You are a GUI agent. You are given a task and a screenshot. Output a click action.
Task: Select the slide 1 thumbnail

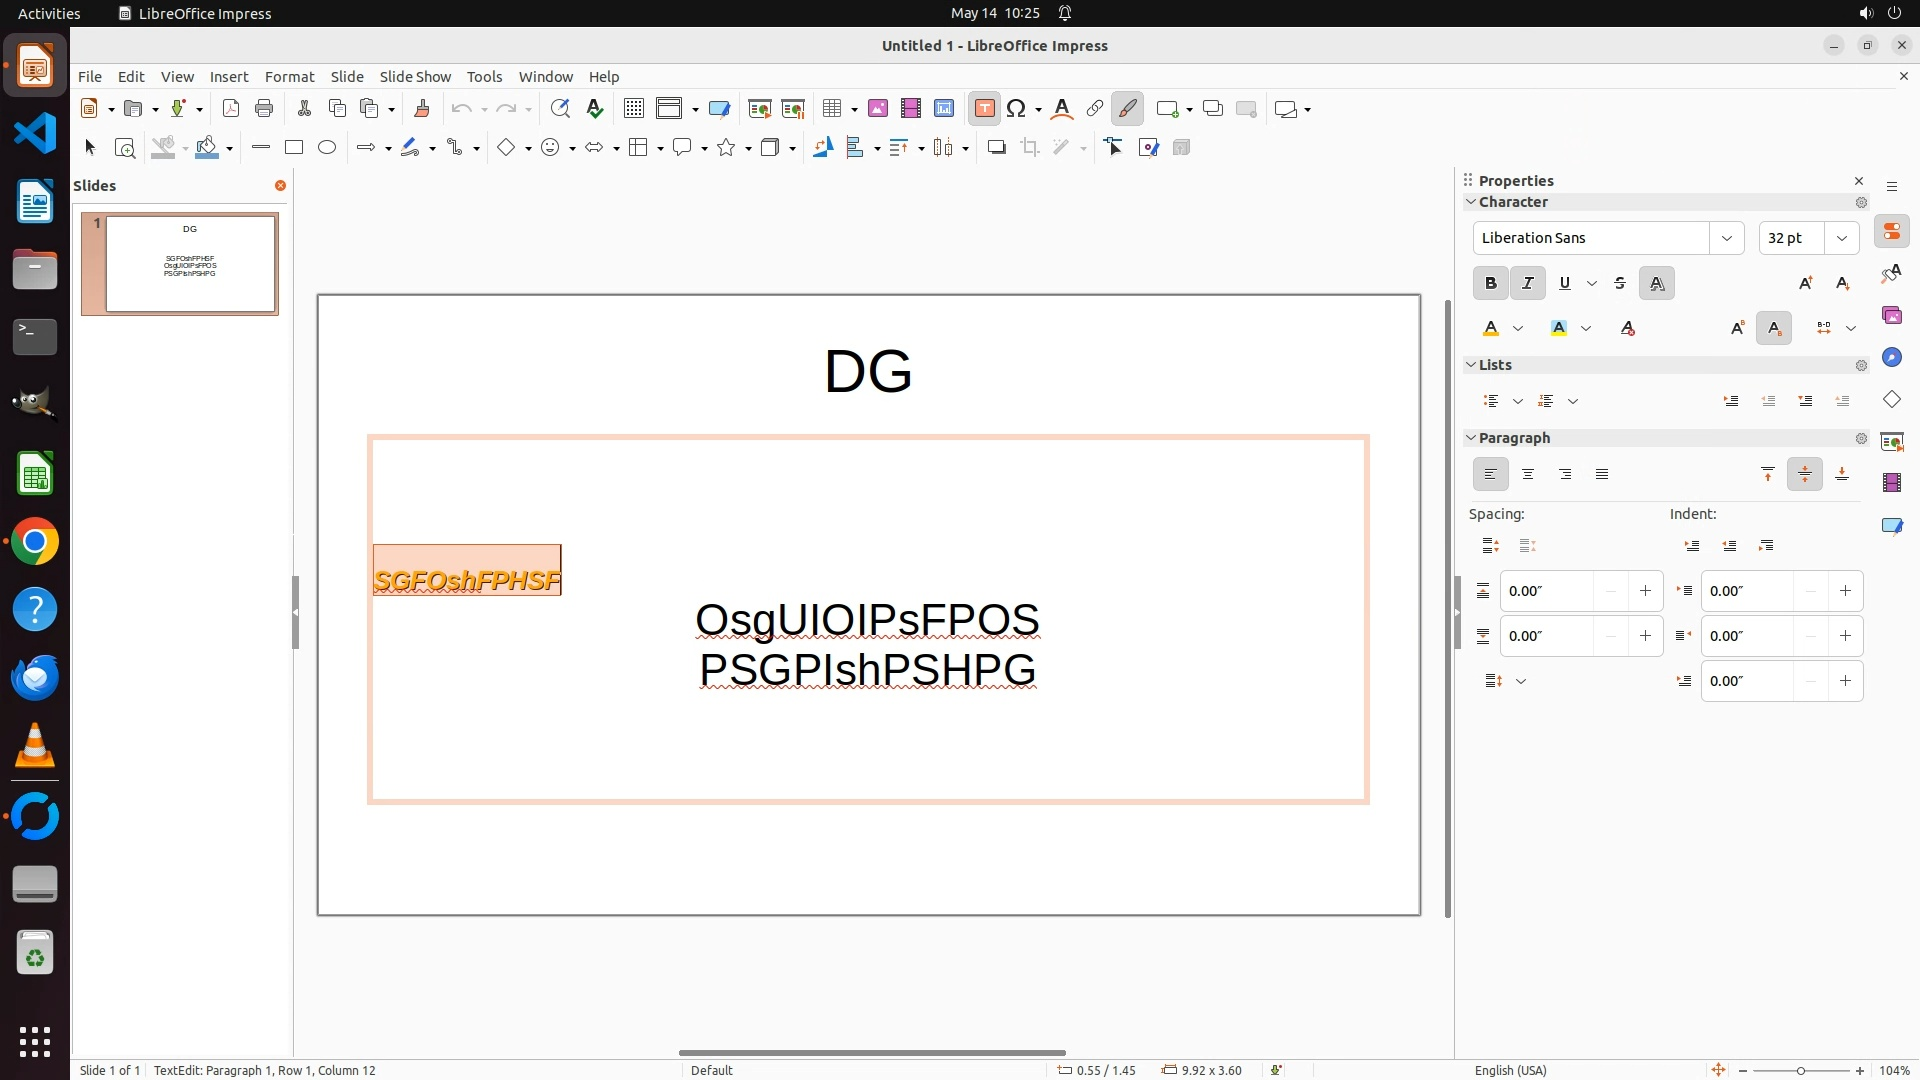coord(190,263)
